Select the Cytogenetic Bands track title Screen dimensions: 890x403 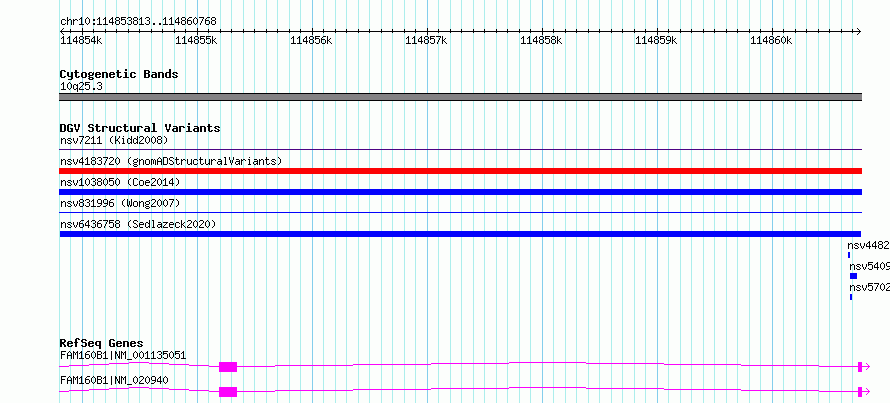click(x=119, y=74)
